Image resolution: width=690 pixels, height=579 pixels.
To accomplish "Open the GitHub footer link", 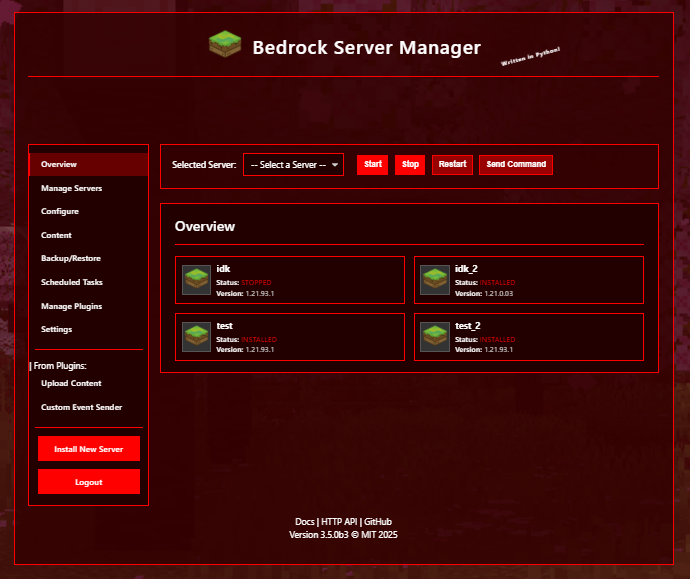I will [378, 522].
